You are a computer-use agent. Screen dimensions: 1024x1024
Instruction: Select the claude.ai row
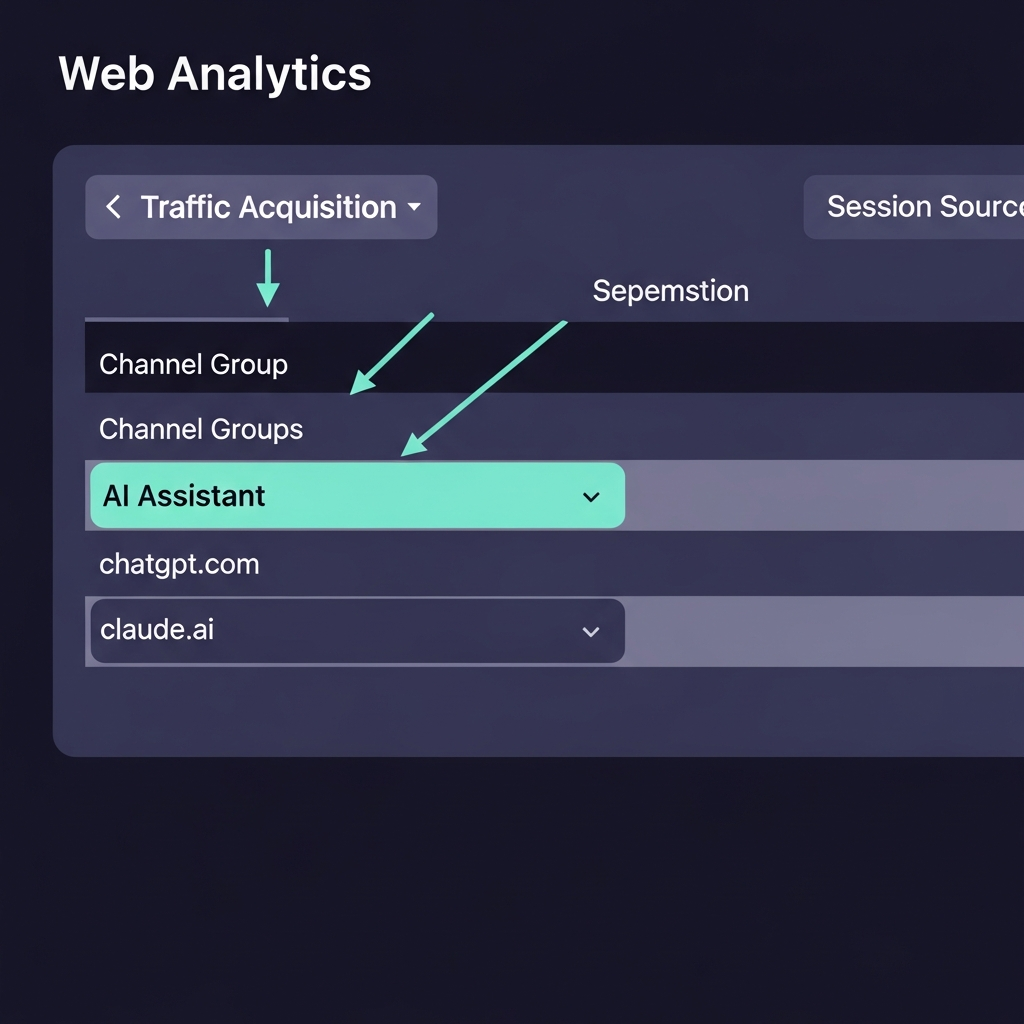357,631
